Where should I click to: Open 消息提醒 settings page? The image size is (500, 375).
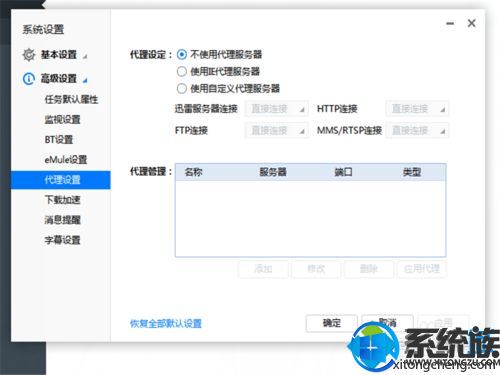point(62,220)
